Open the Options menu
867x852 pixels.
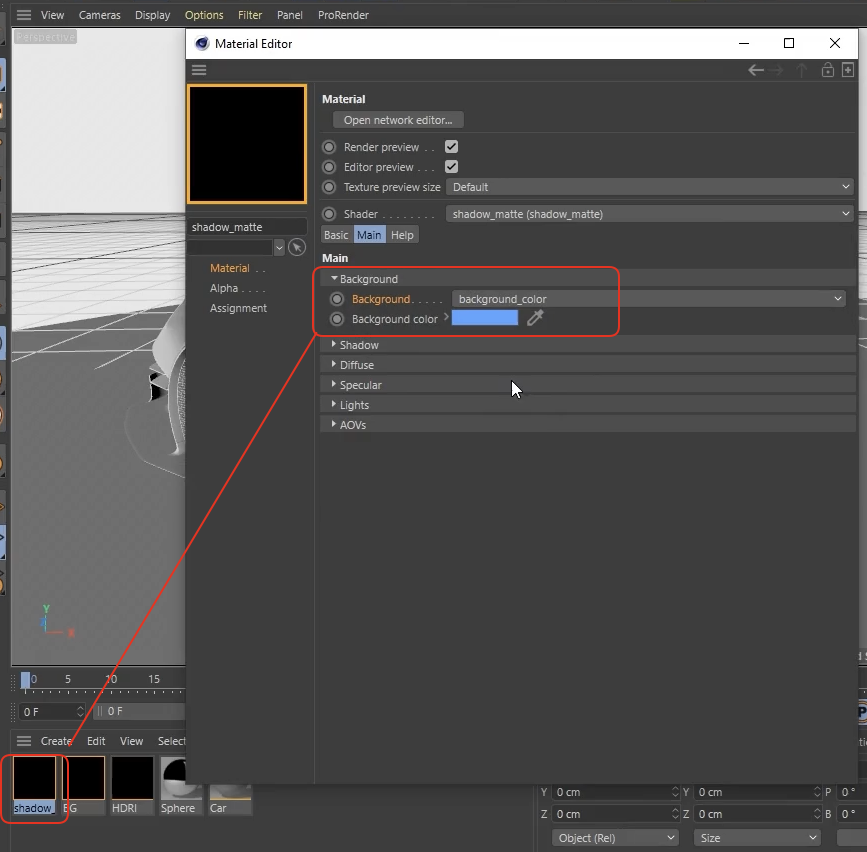tap(204, 15)
